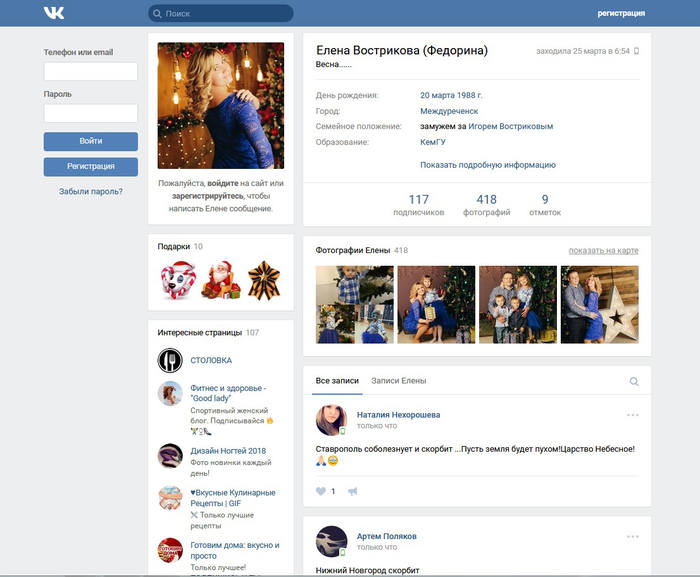
Task: Click the войдите link under profile photo
Action: coord(223,183)
